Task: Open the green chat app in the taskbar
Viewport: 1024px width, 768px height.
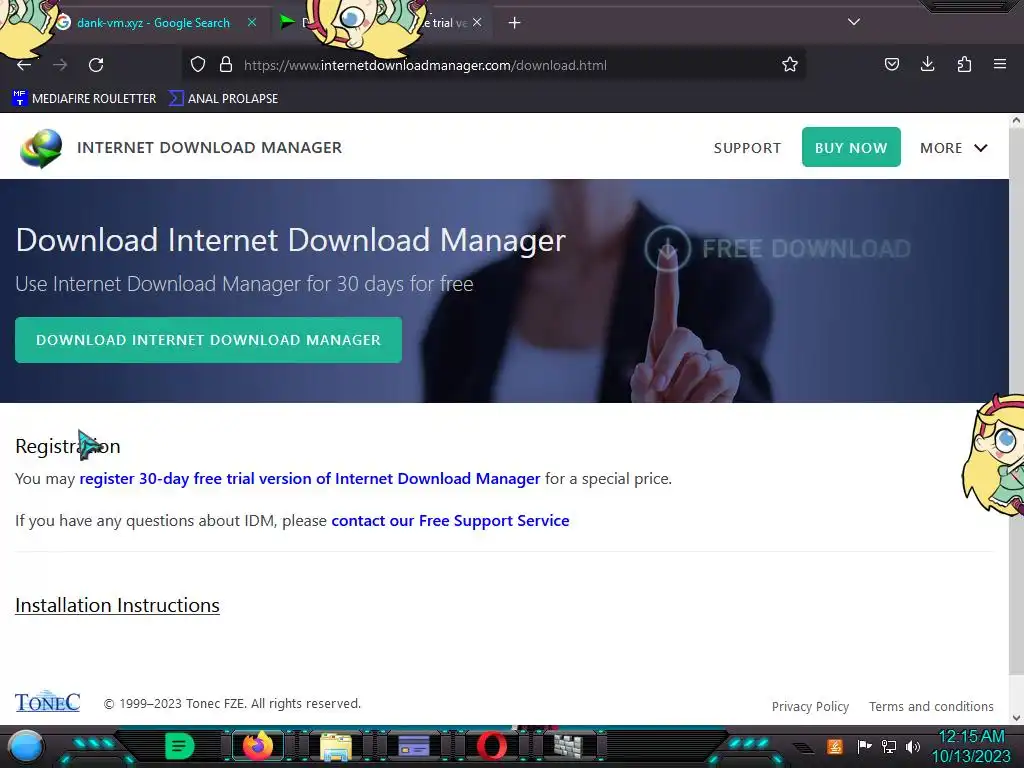Action: point(180,746)
